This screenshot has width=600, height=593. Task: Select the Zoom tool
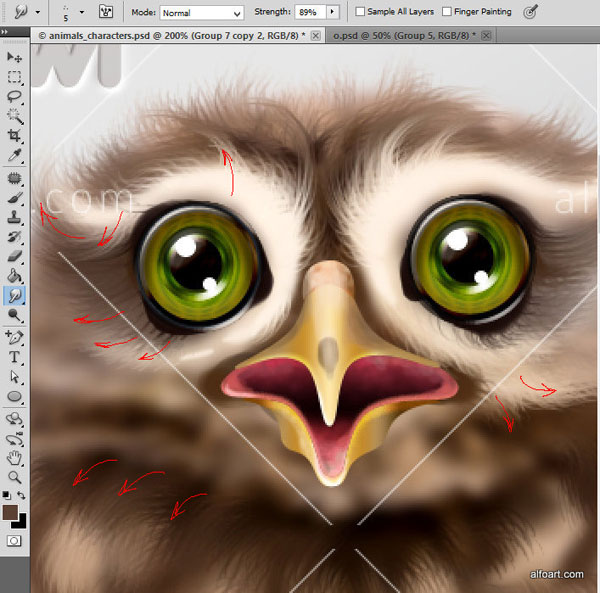tap(15, 477)
